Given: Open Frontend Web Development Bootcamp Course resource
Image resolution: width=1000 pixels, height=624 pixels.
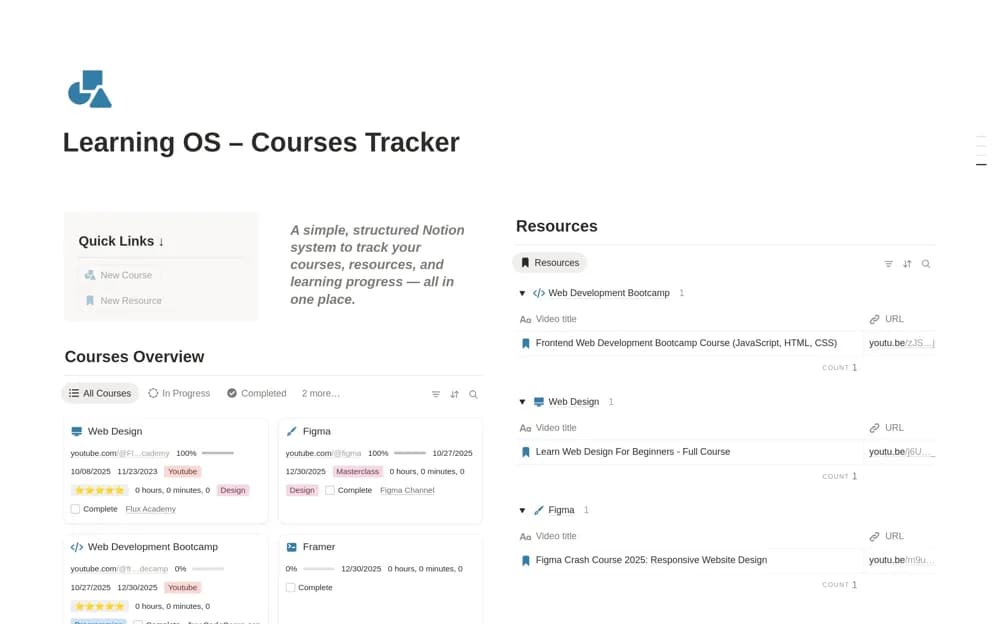Looking at the screenshot, I should (686, 343).
